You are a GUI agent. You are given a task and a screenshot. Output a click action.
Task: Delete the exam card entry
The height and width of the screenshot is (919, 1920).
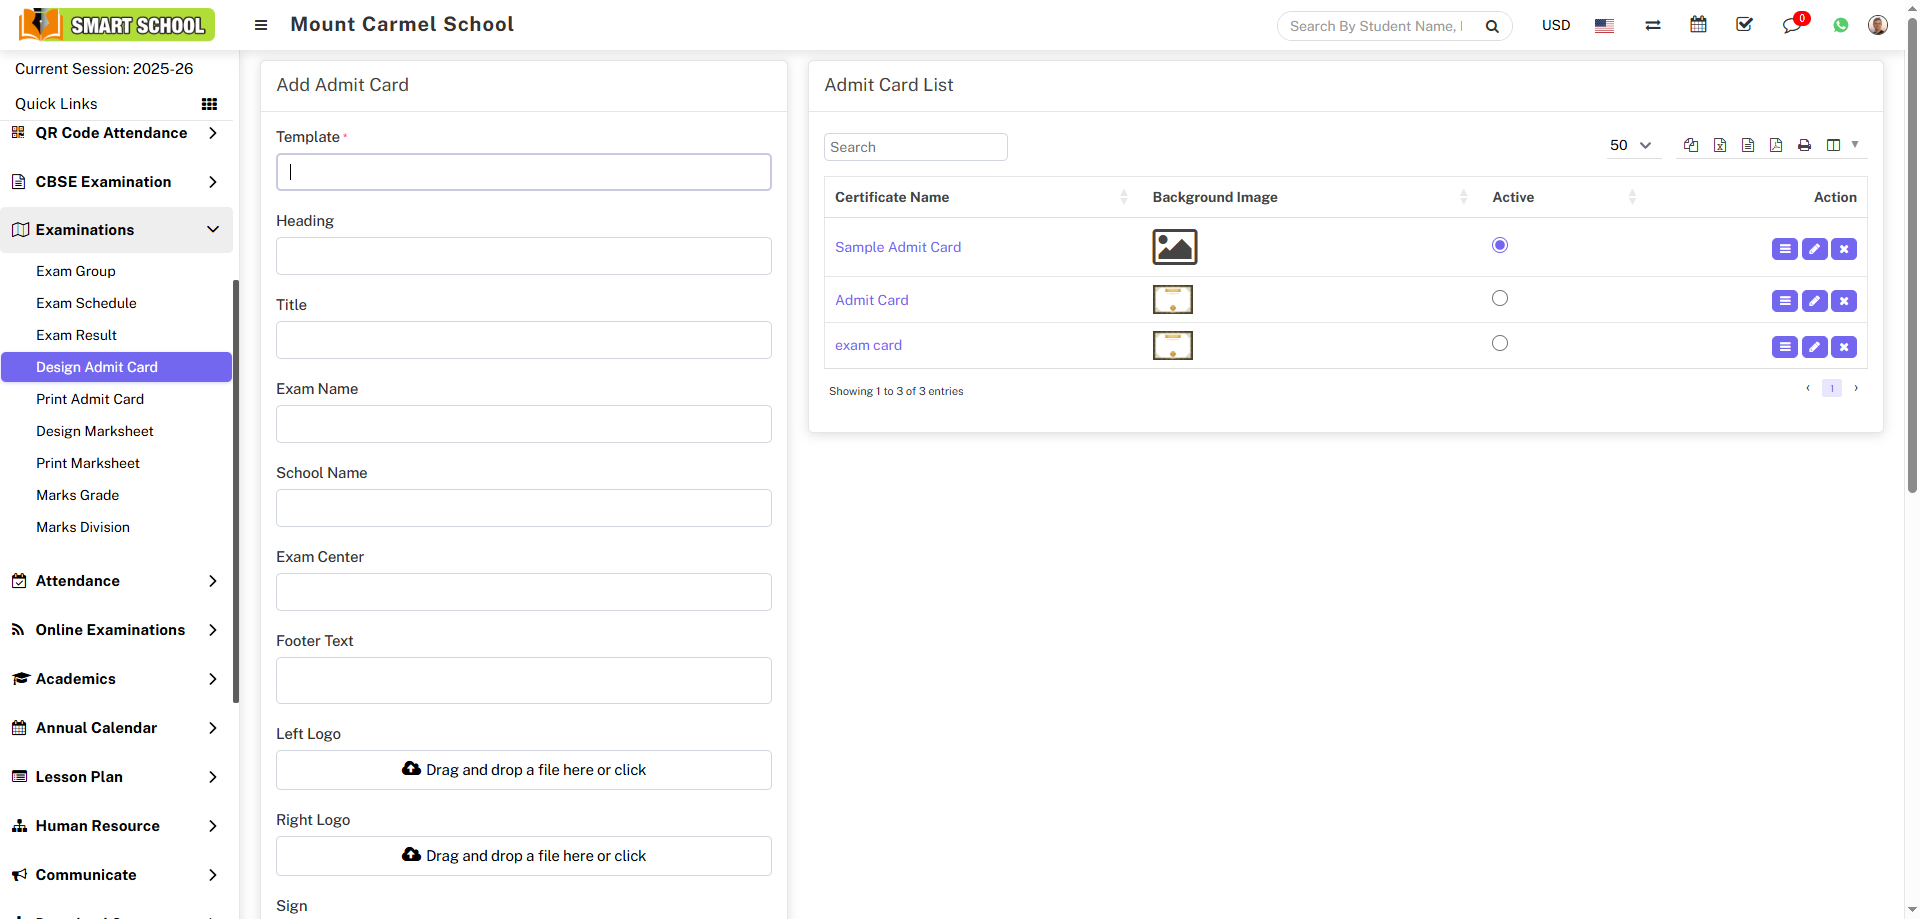[x=1844, y=347]
